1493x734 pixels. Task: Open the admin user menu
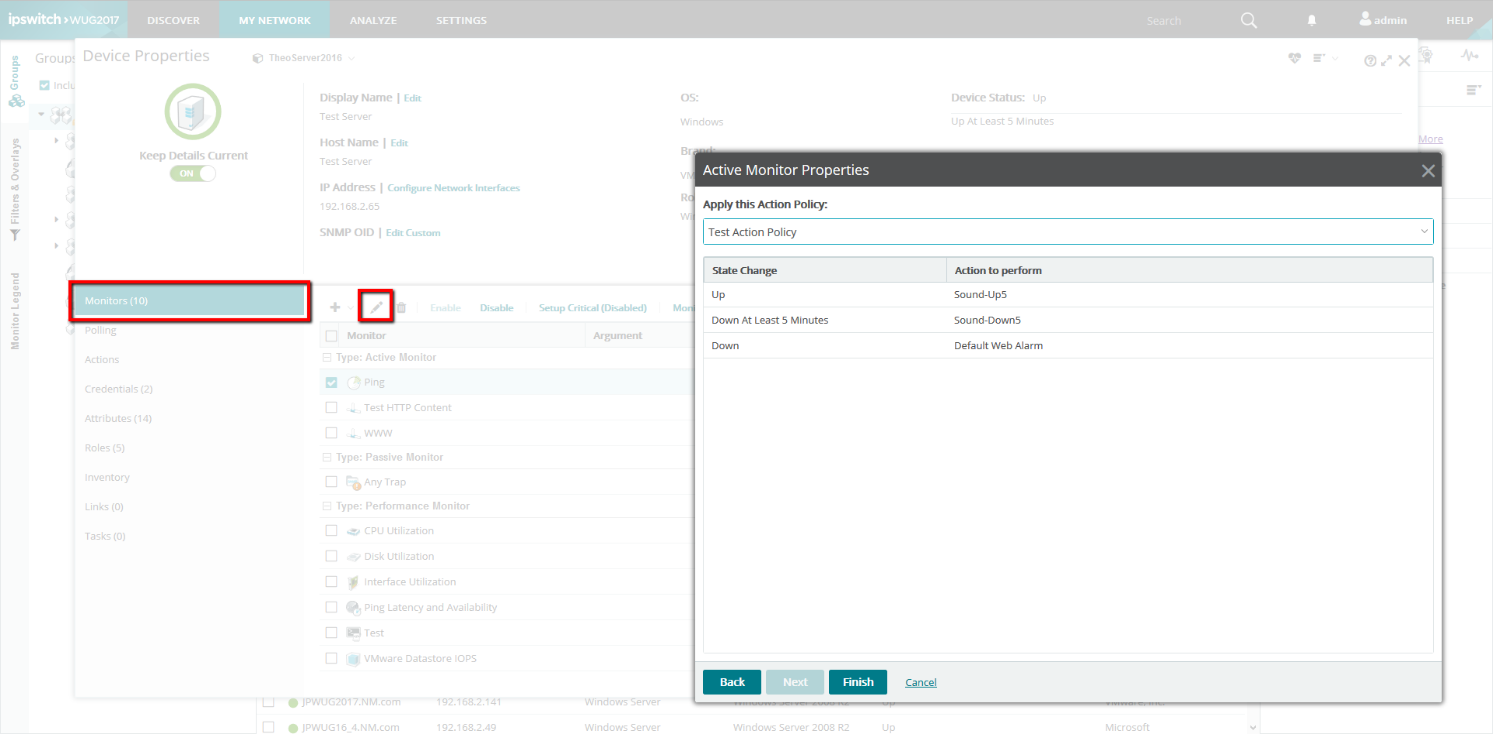[x=1383, y=20]
